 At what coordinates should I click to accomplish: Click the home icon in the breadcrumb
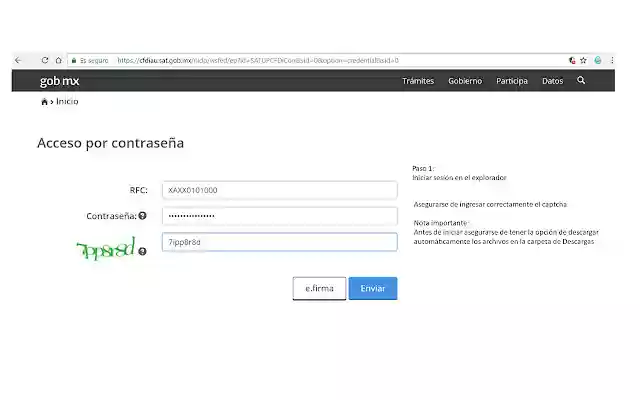44,102
